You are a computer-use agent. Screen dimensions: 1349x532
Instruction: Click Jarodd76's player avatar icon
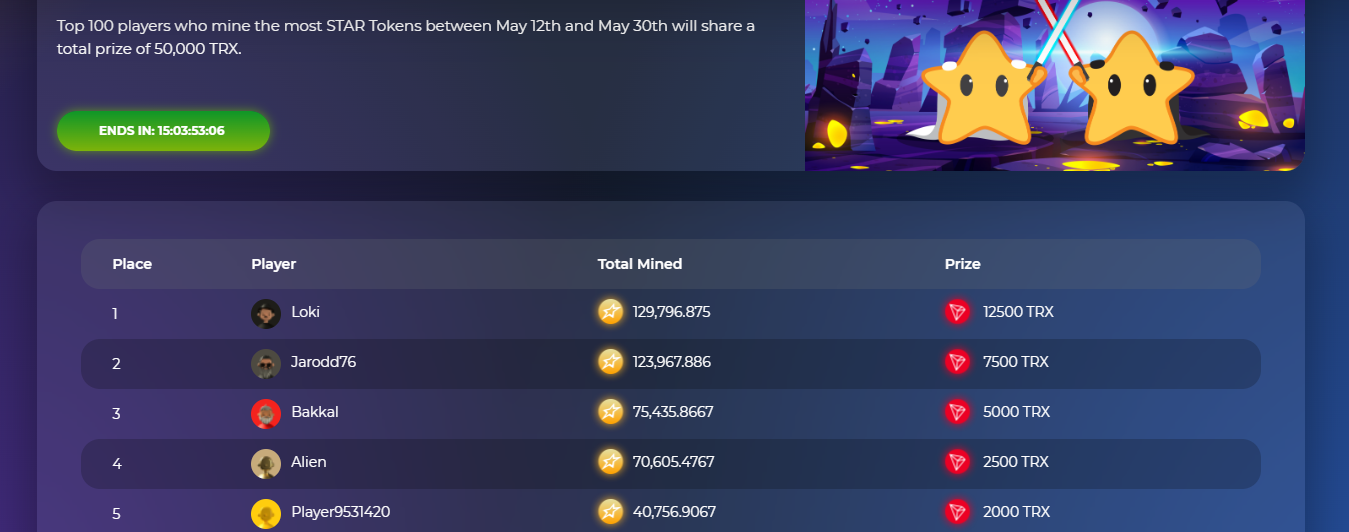(265, 363)
